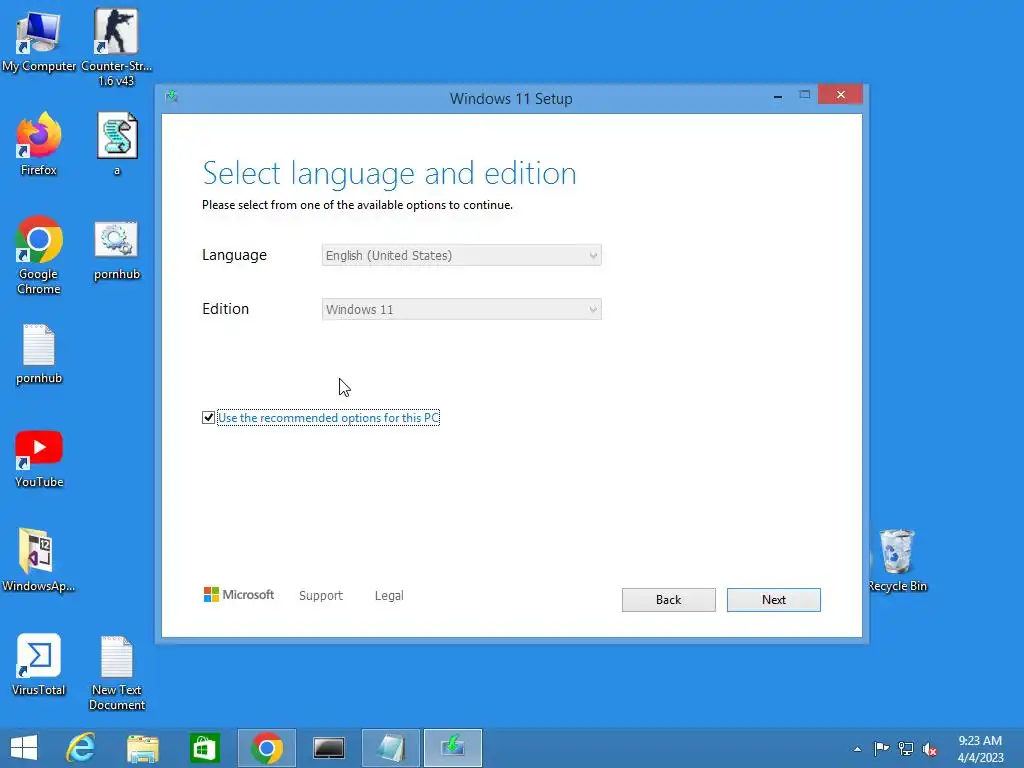Open the Action Center flag icon

pyautogui.click(x=881, y=748)
